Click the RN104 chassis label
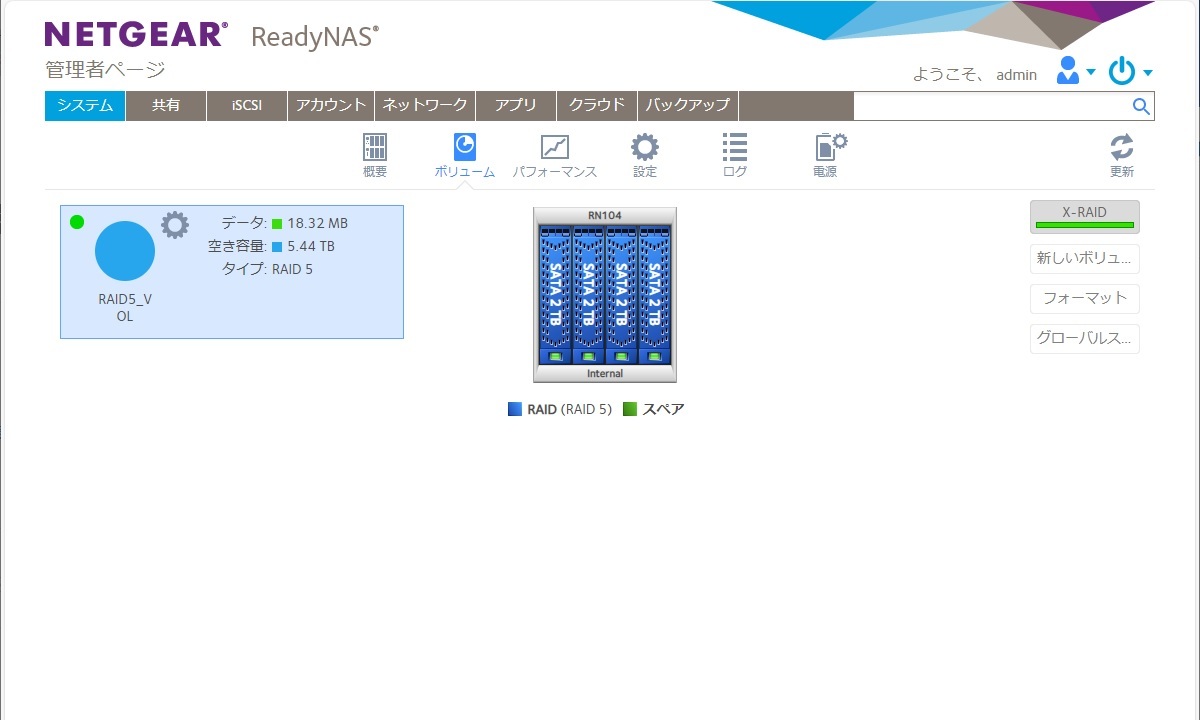The image size is (1200, 720). tap(605, 215)
